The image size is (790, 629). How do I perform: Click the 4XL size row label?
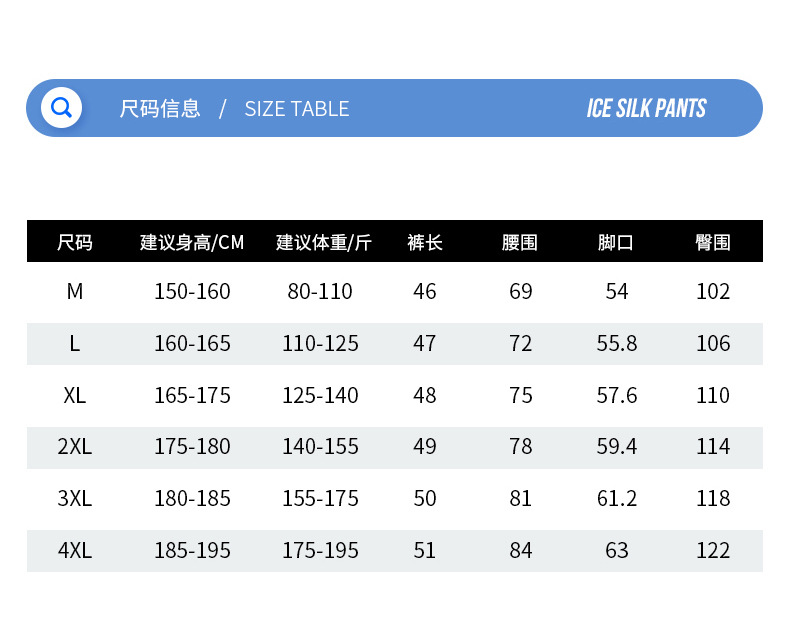75,550
